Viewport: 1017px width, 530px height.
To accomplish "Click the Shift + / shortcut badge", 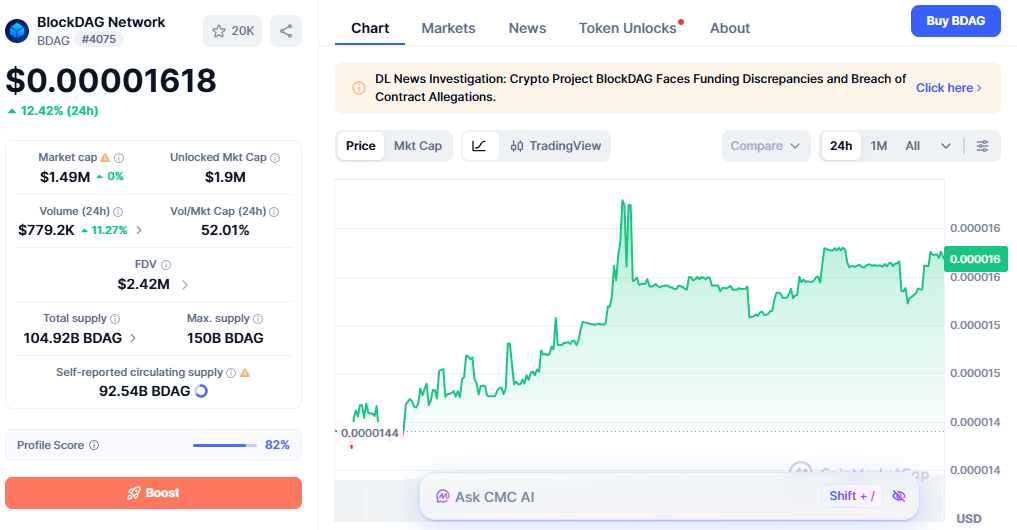I will coord(852,496).
